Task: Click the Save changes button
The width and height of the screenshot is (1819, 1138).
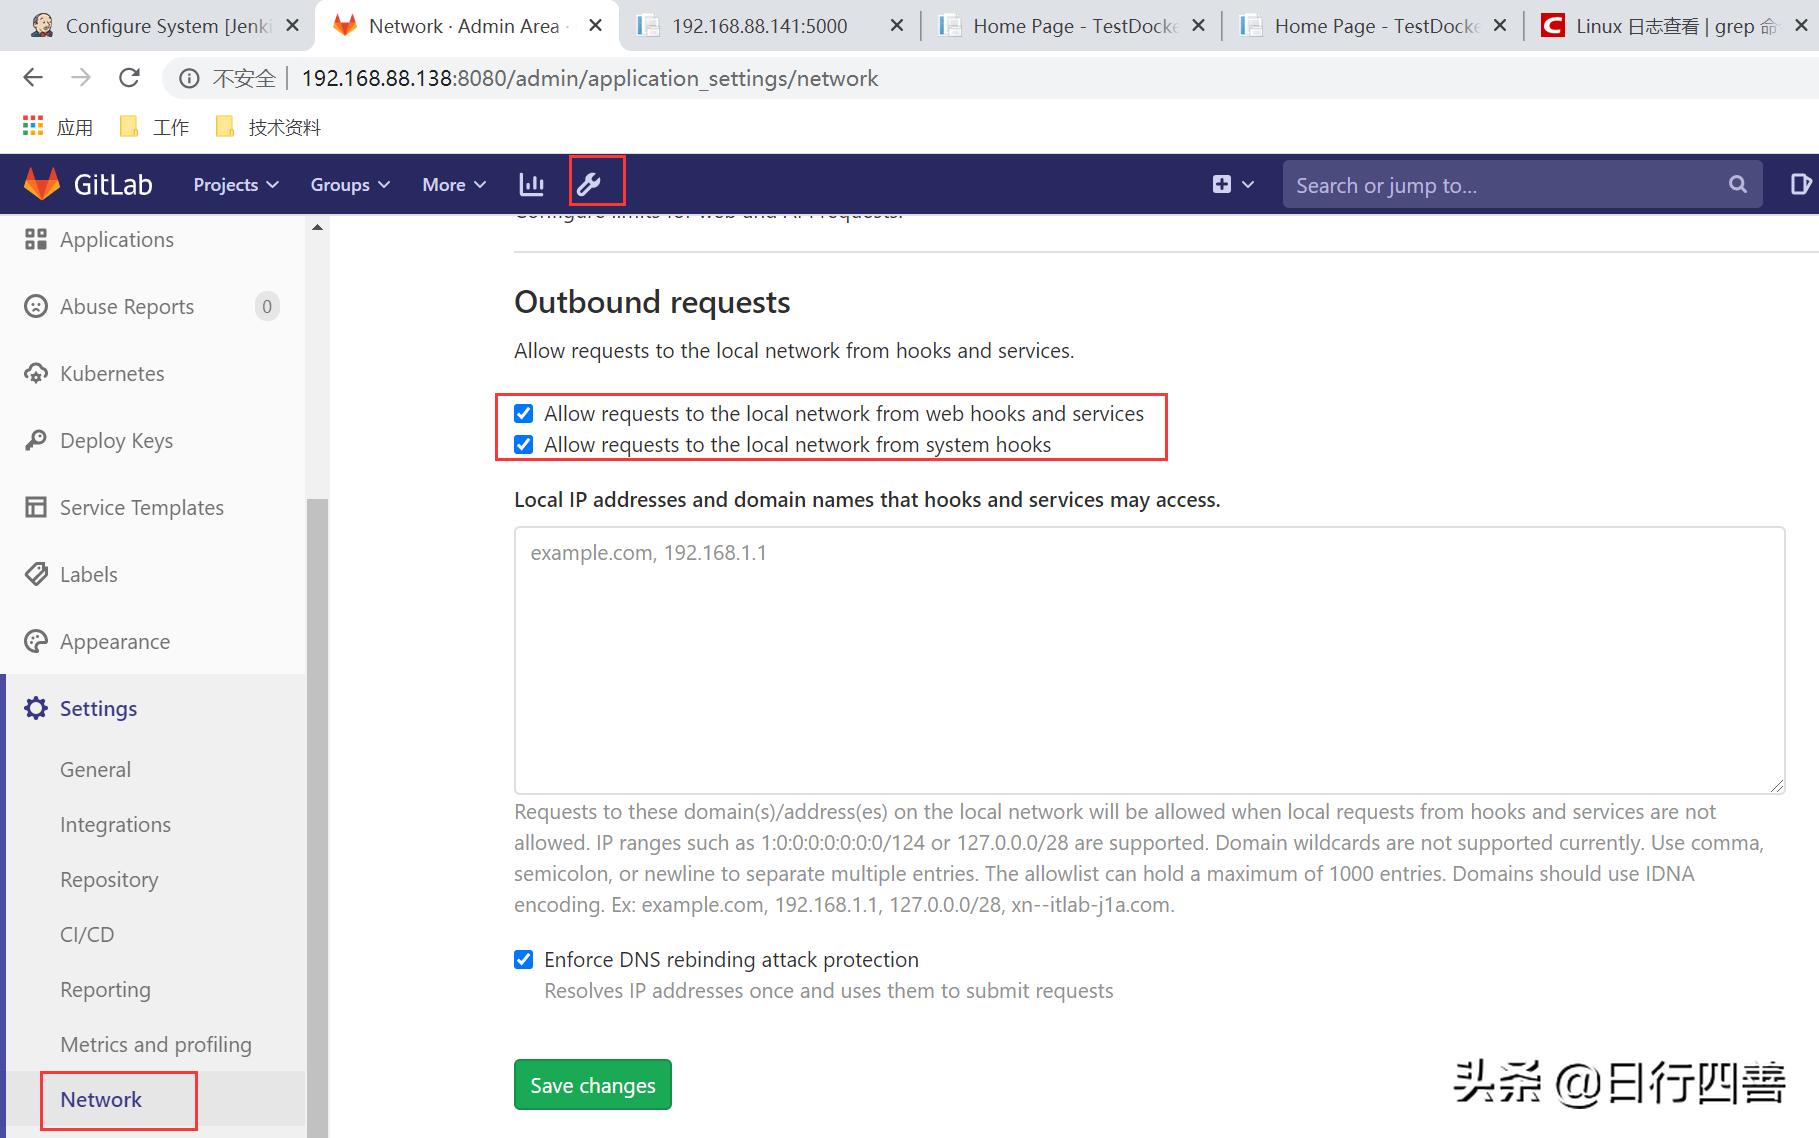Action: (593, 1085)
